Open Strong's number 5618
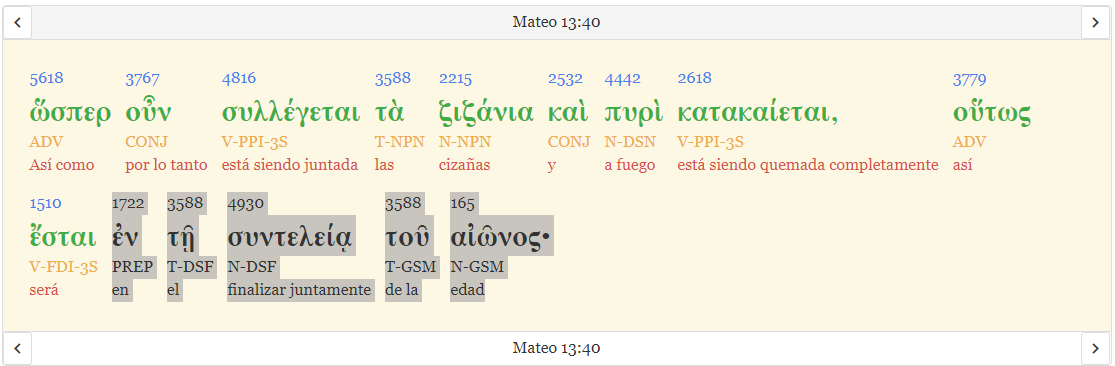The height and width of the screenshot is (366, 1115). tap(46, 79)
